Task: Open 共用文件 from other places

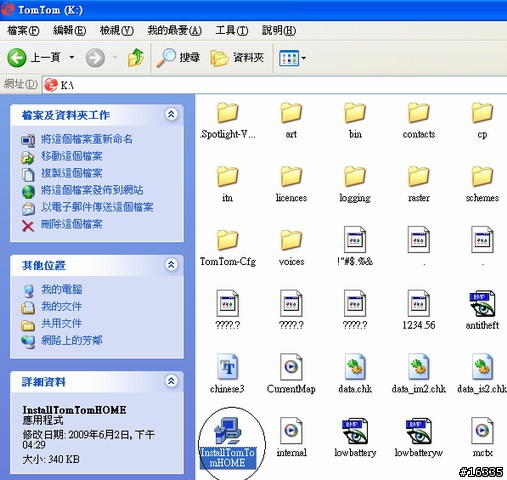Action: click(62, 323)
